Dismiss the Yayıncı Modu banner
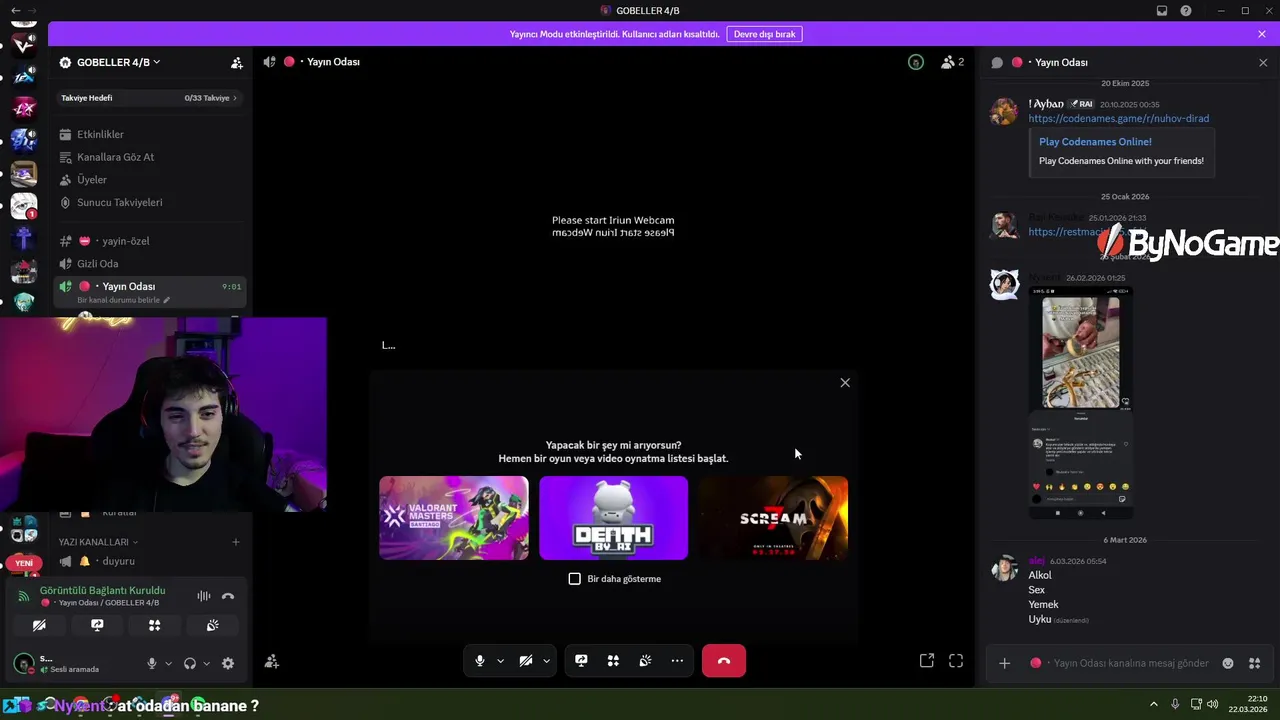The width and height of the screenshot is (1280, 720). coord(1262,34)
